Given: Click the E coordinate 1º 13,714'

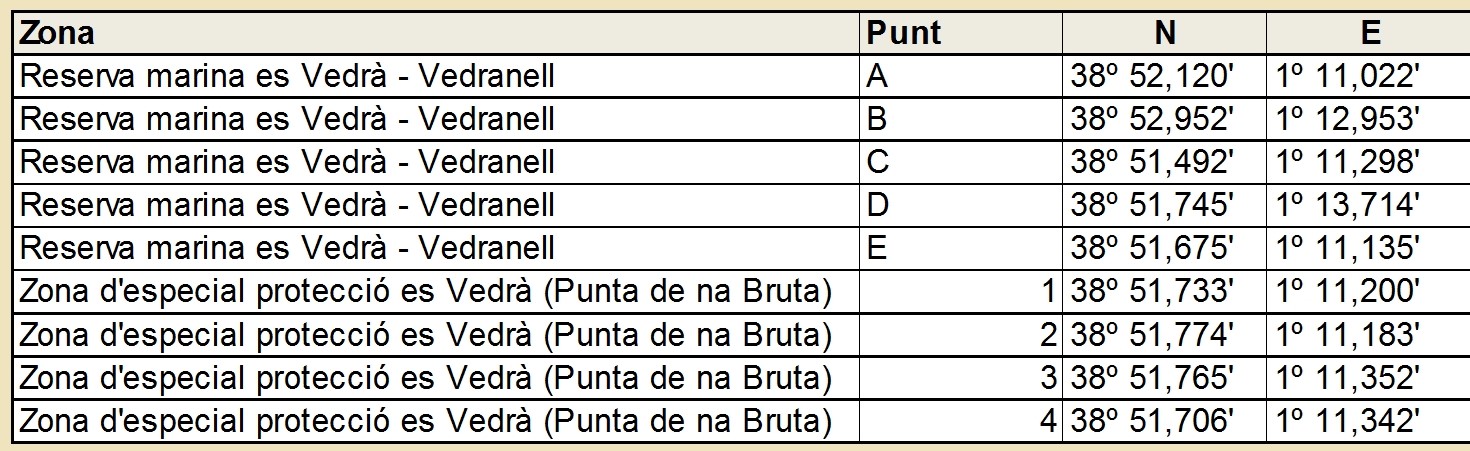Looking at the screenshot, I should (1349, 205).
